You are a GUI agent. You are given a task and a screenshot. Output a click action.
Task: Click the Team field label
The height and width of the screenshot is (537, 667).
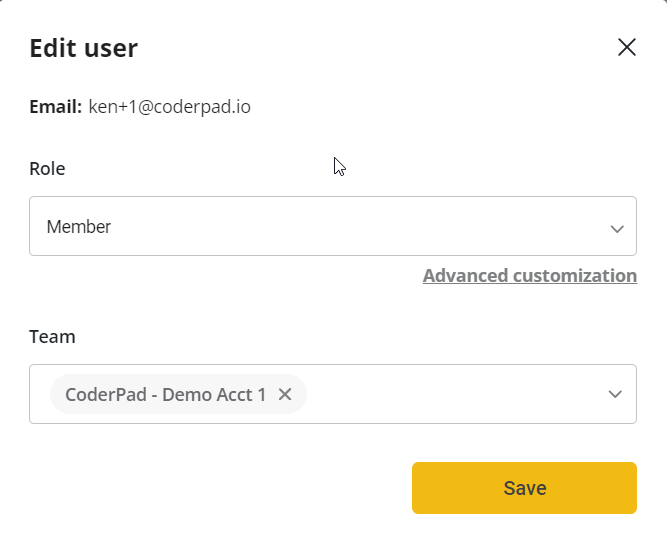tap(52, 337)
